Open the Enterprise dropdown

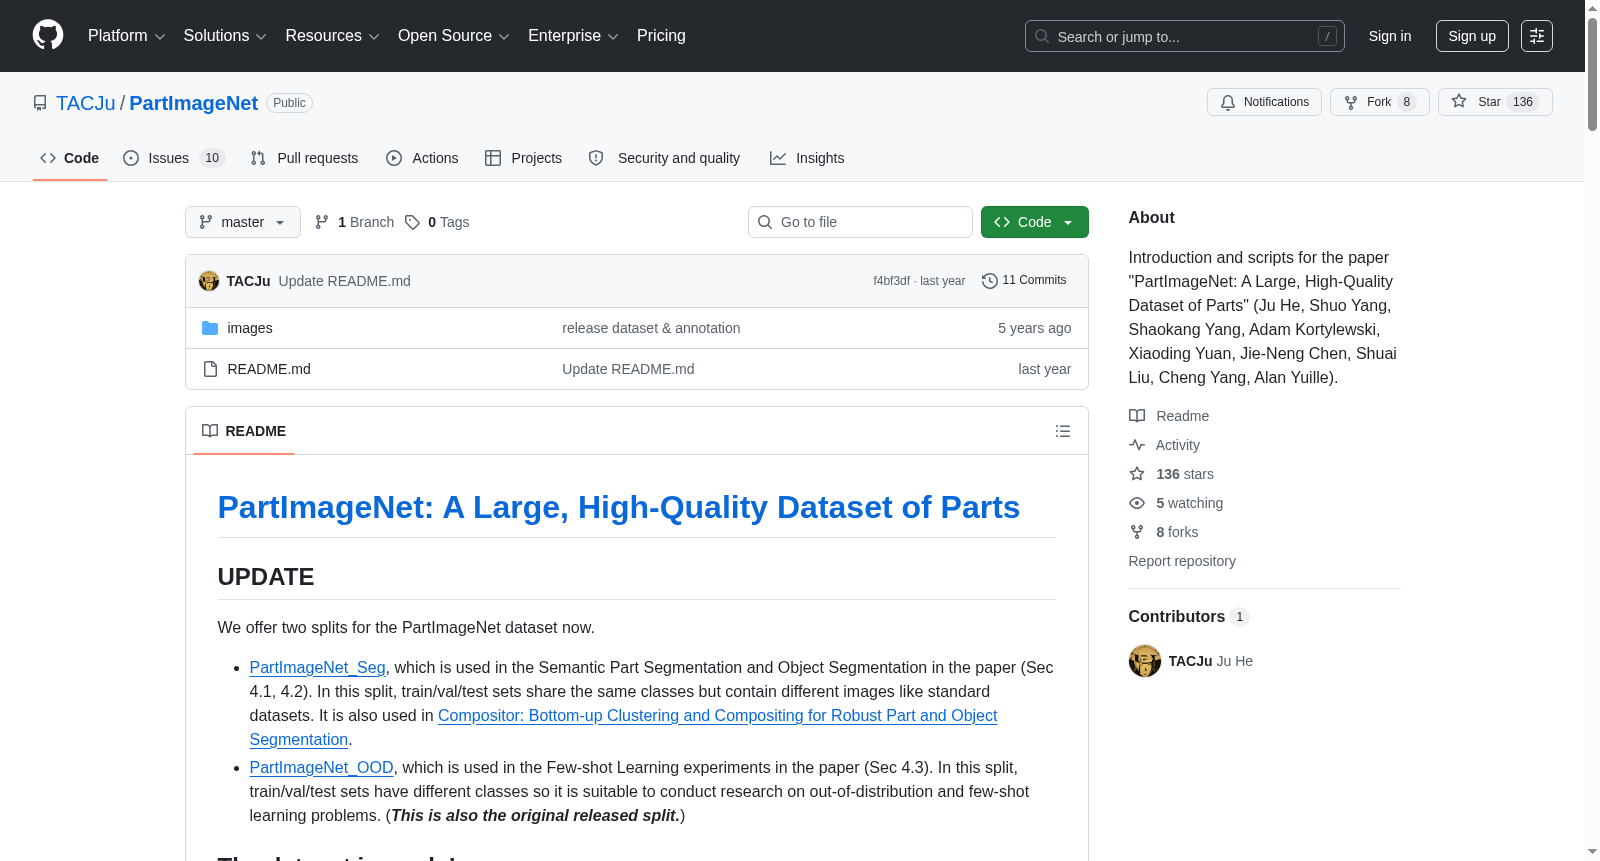[x=573, y=36]
